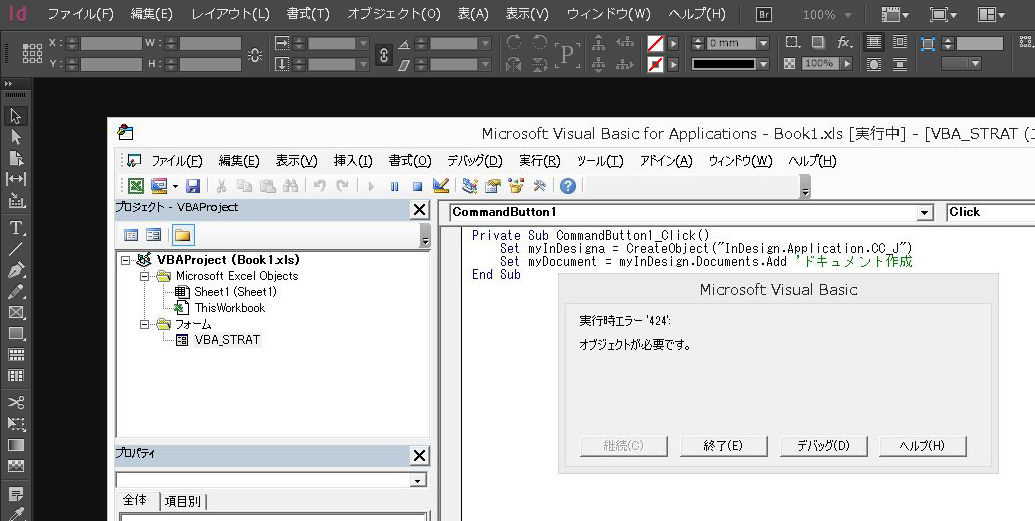Select the InDesign Type tool
Viewport: 1035px width, 521px height.
[16, 228]
